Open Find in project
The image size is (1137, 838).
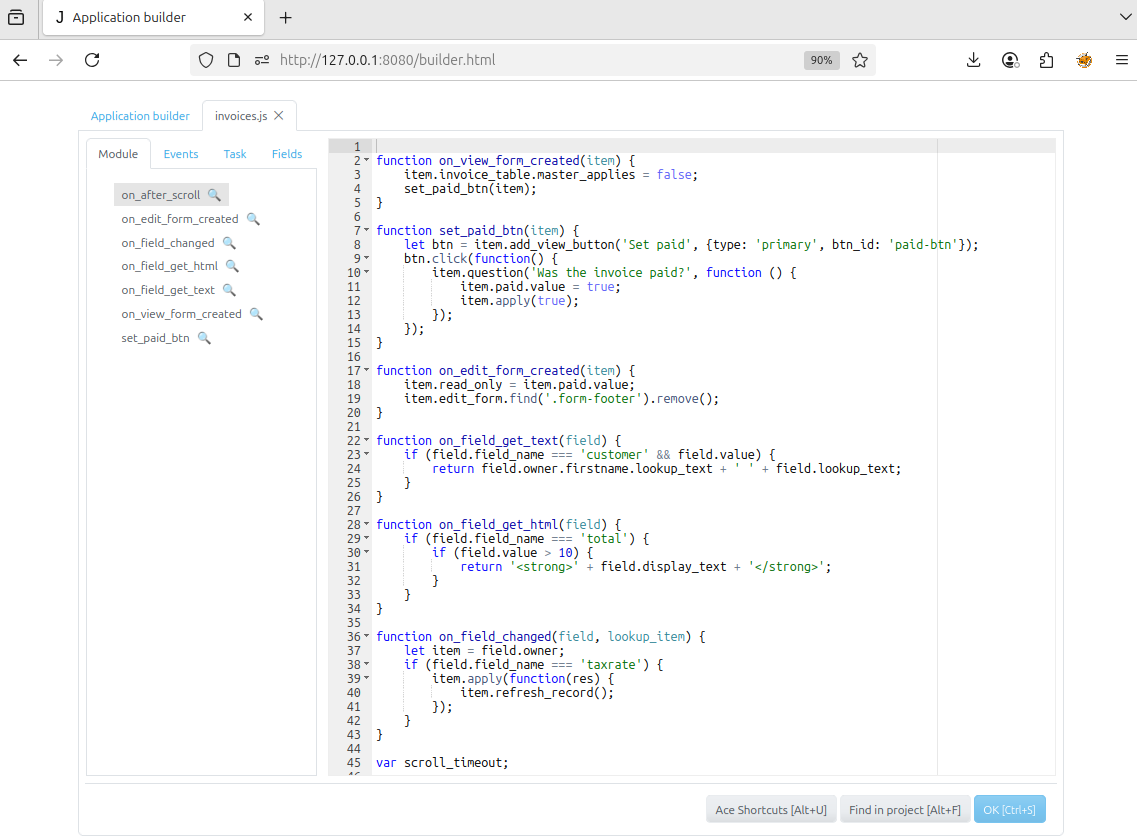pyautogui.click(x=904, y=809)
